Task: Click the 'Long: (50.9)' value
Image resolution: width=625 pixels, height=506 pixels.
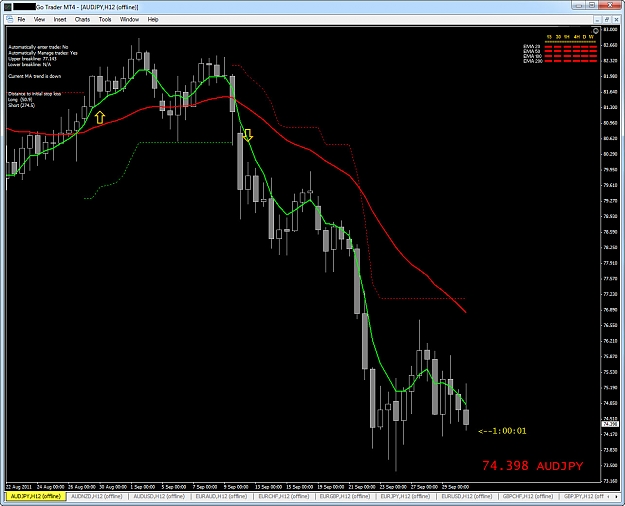Action: [20, 99]
